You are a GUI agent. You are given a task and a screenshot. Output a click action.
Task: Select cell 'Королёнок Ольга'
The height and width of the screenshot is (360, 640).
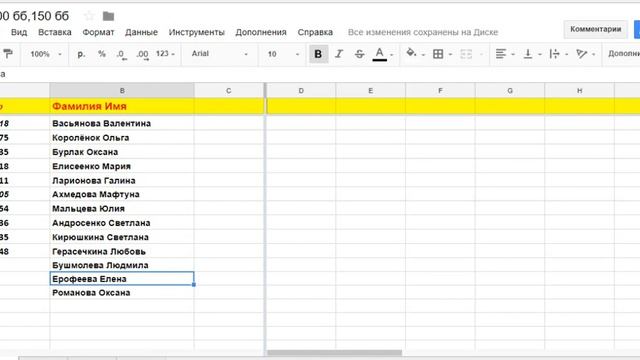point(122,138)
